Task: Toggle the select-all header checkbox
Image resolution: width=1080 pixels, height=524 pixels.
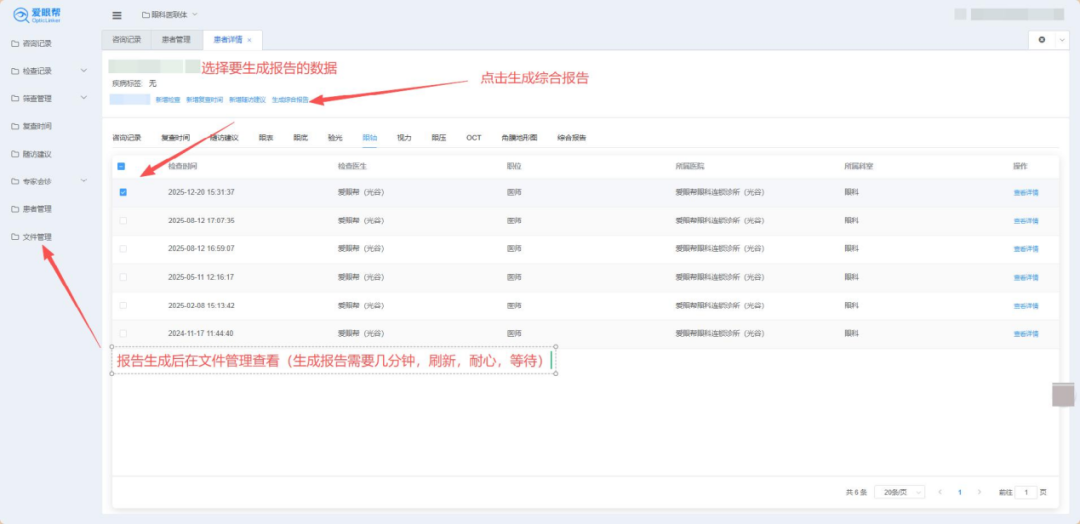Action: pos(122,166)
